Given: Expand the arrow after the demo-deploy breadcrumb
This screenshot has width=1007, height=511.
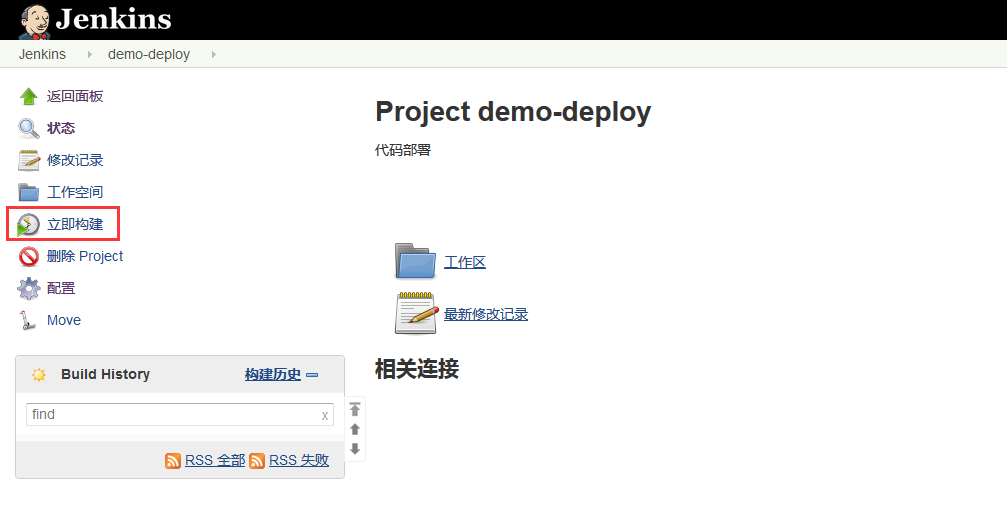Looking at the screenshot, I should (x=214, y=55).
